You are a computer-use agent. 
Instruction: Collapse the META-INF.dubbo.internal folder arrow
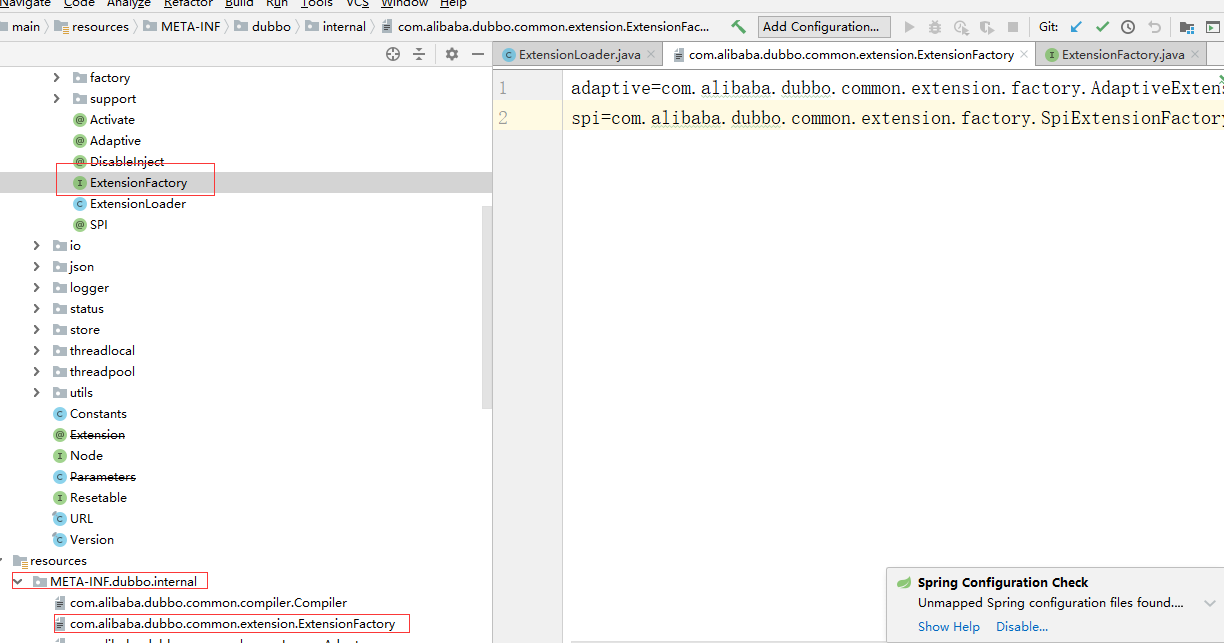click(x=19, y=581)
